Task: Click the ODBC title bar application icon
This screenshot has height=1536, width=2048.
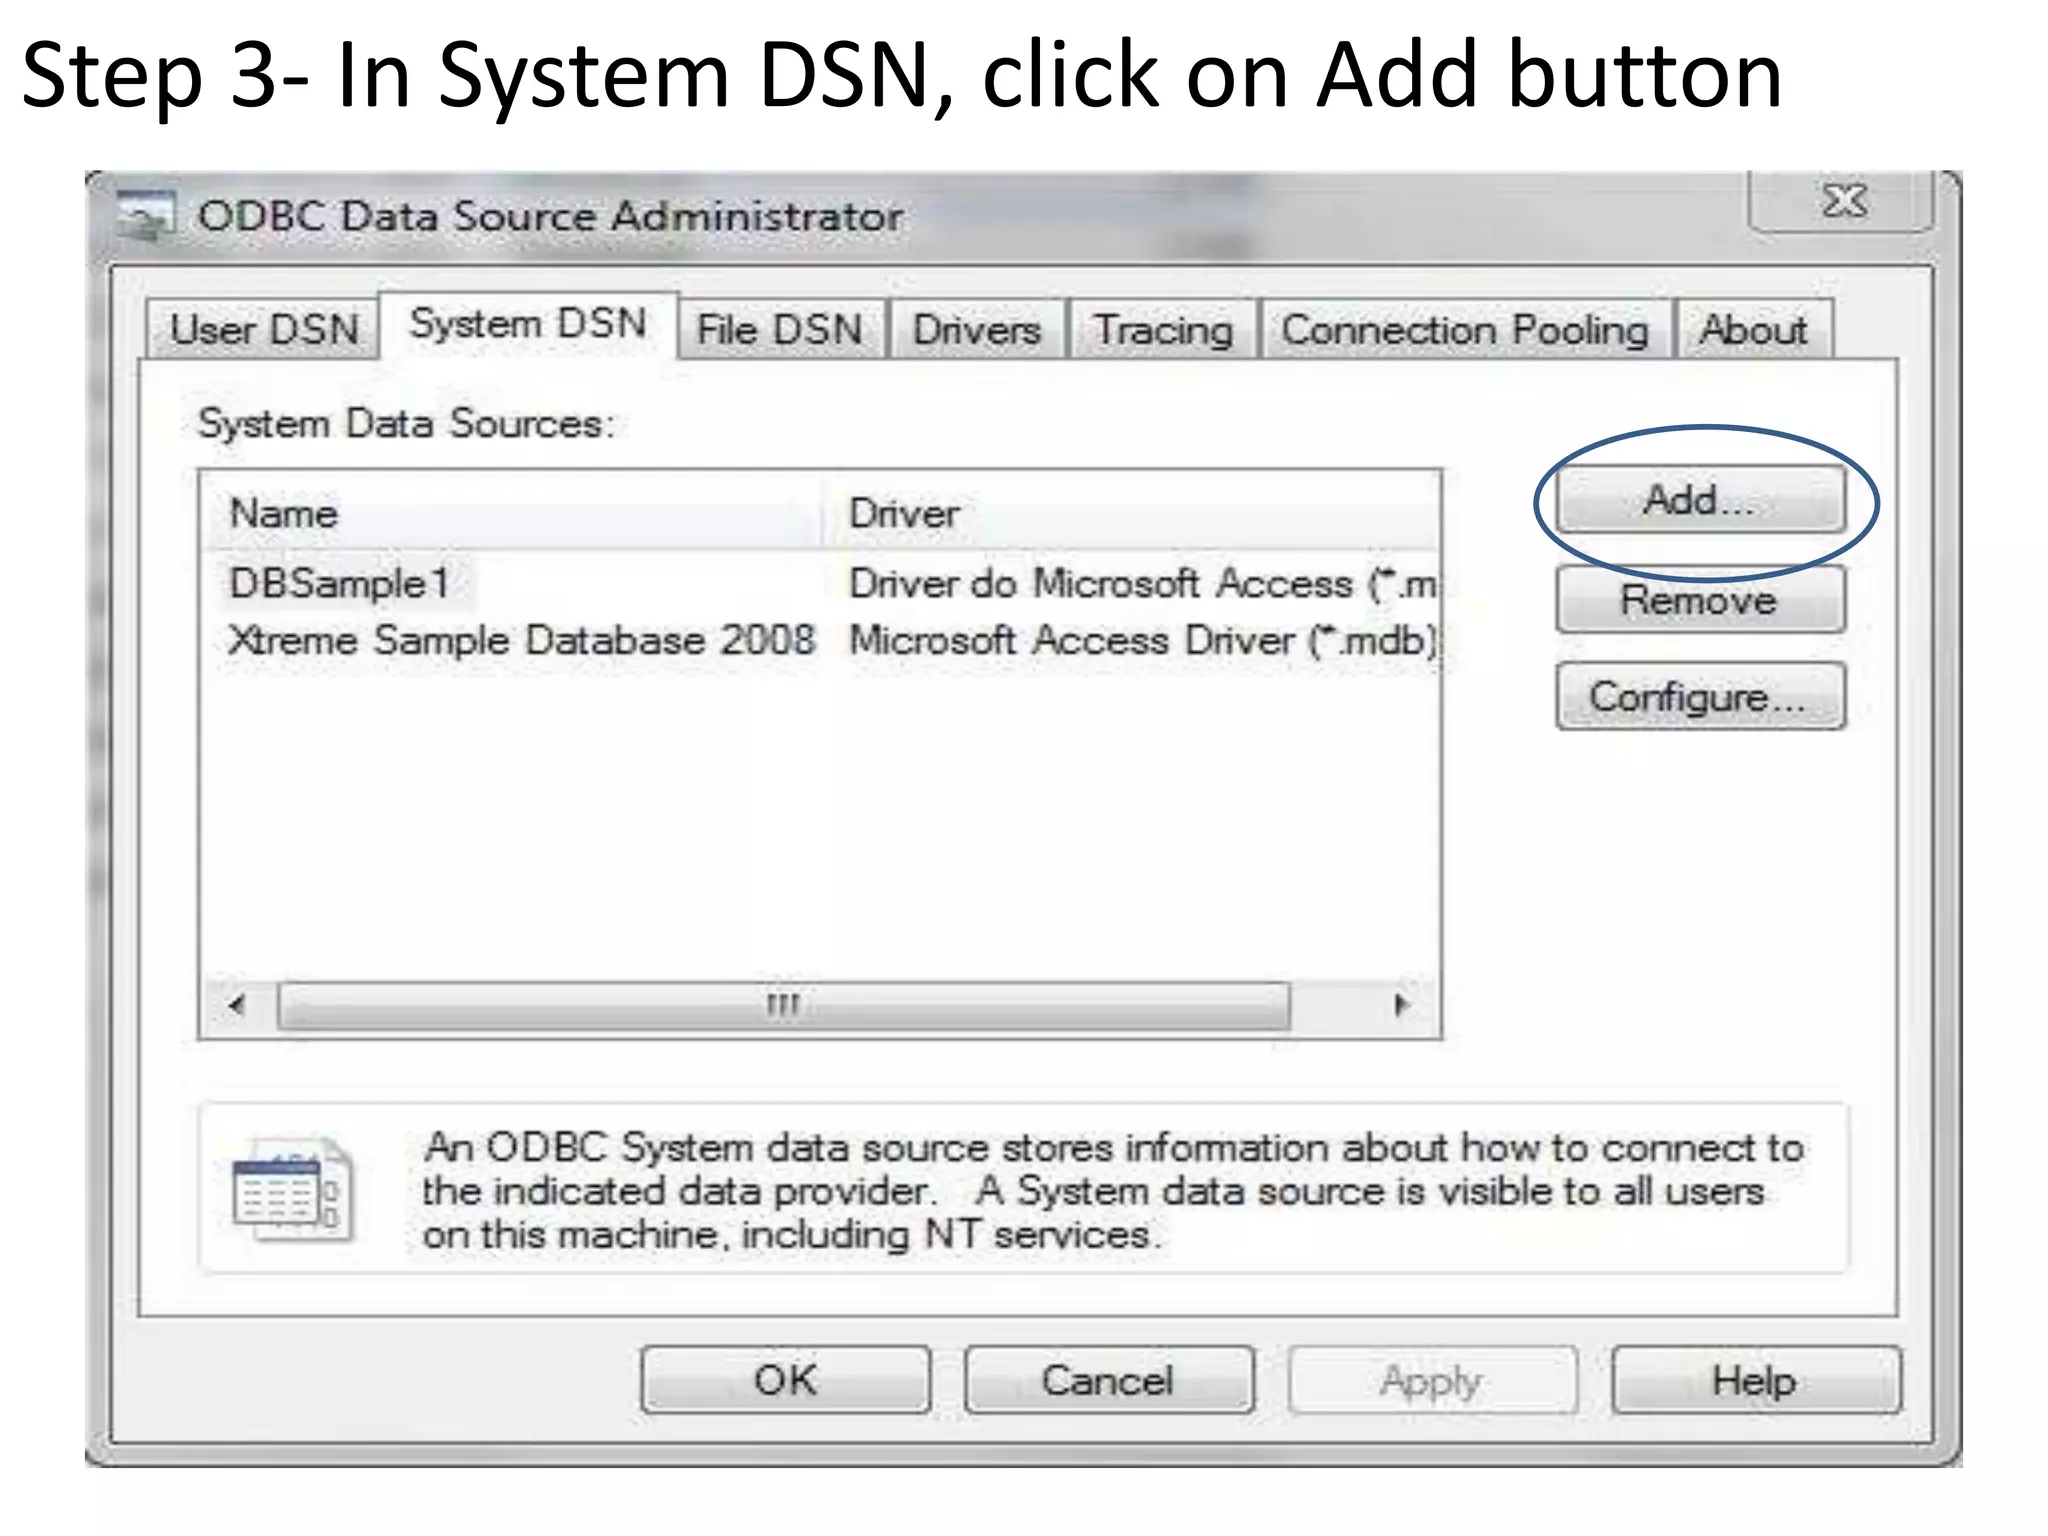Action: (145, 215)
